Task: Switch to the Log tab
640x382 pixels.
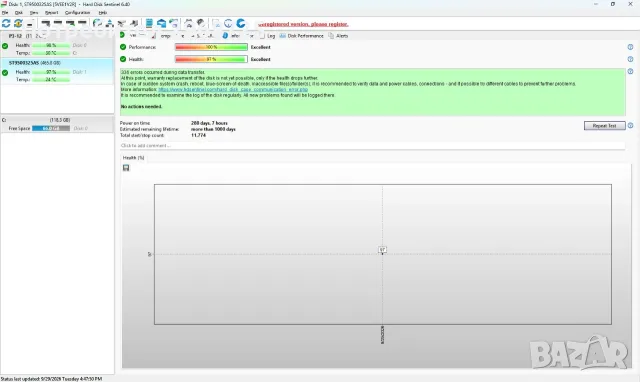Action: click(x=268, y=36)
